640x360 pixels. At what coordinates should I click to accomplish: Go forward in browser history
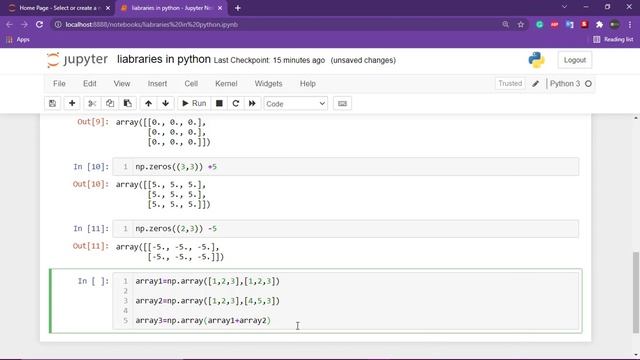24,24
